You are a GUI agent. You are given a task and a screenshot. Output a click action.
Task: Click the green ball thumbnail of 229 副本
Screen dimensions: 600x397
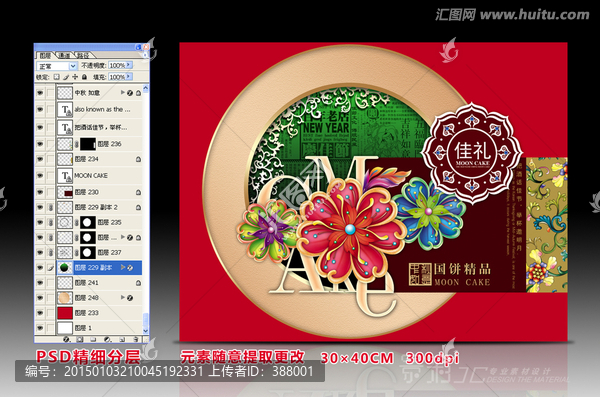click(x=65, y=268)
